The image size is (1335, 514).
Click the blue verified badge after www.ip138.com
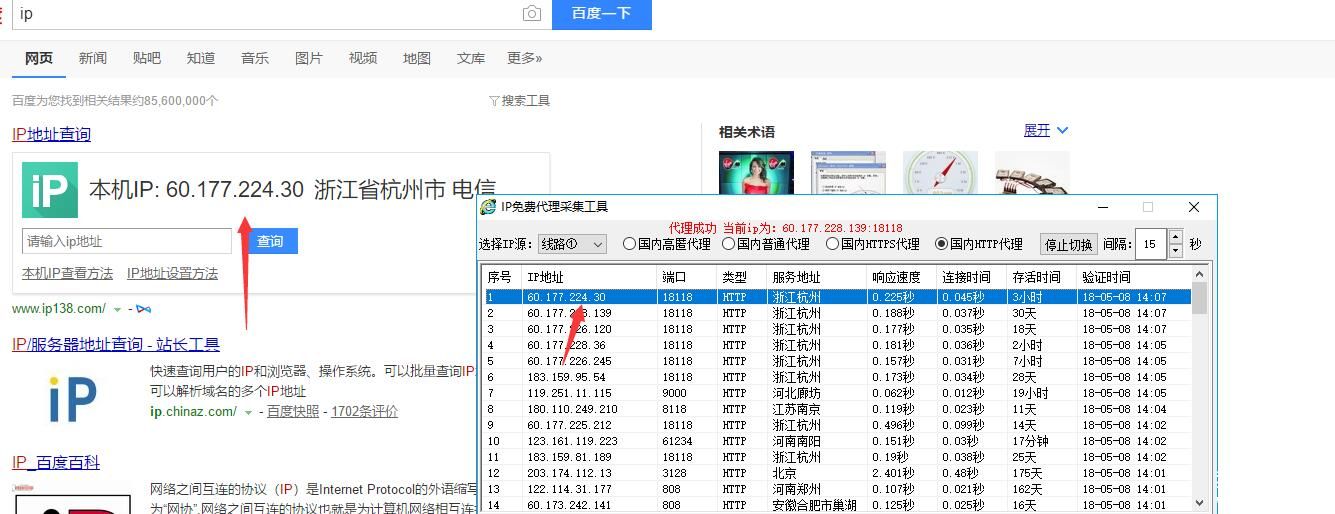pyautogui.click(x=143, y=309)
